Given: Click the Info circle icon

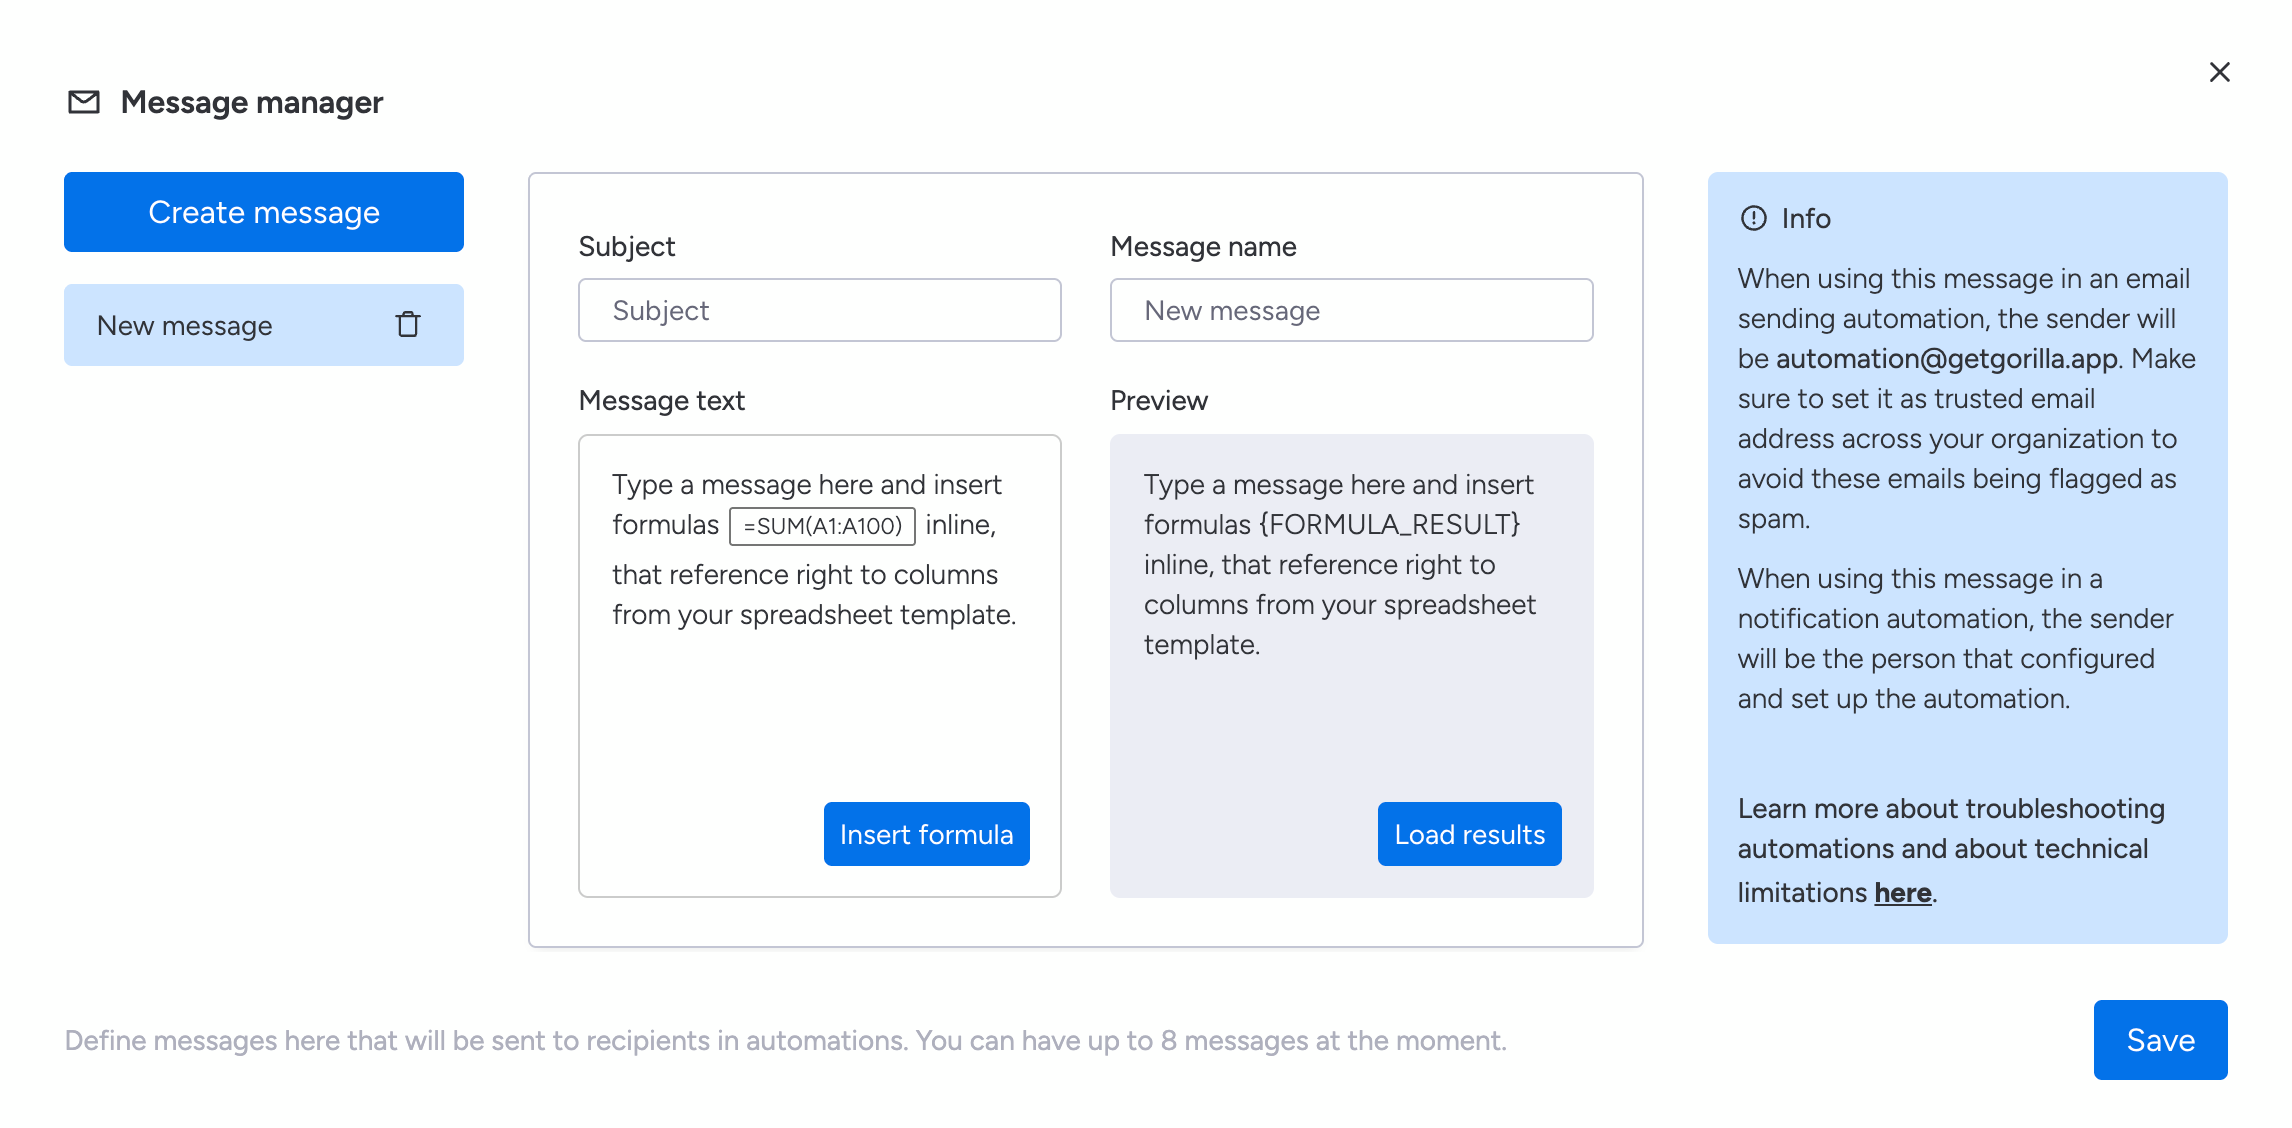Looking at the screenshot, I should point(1753,218).
